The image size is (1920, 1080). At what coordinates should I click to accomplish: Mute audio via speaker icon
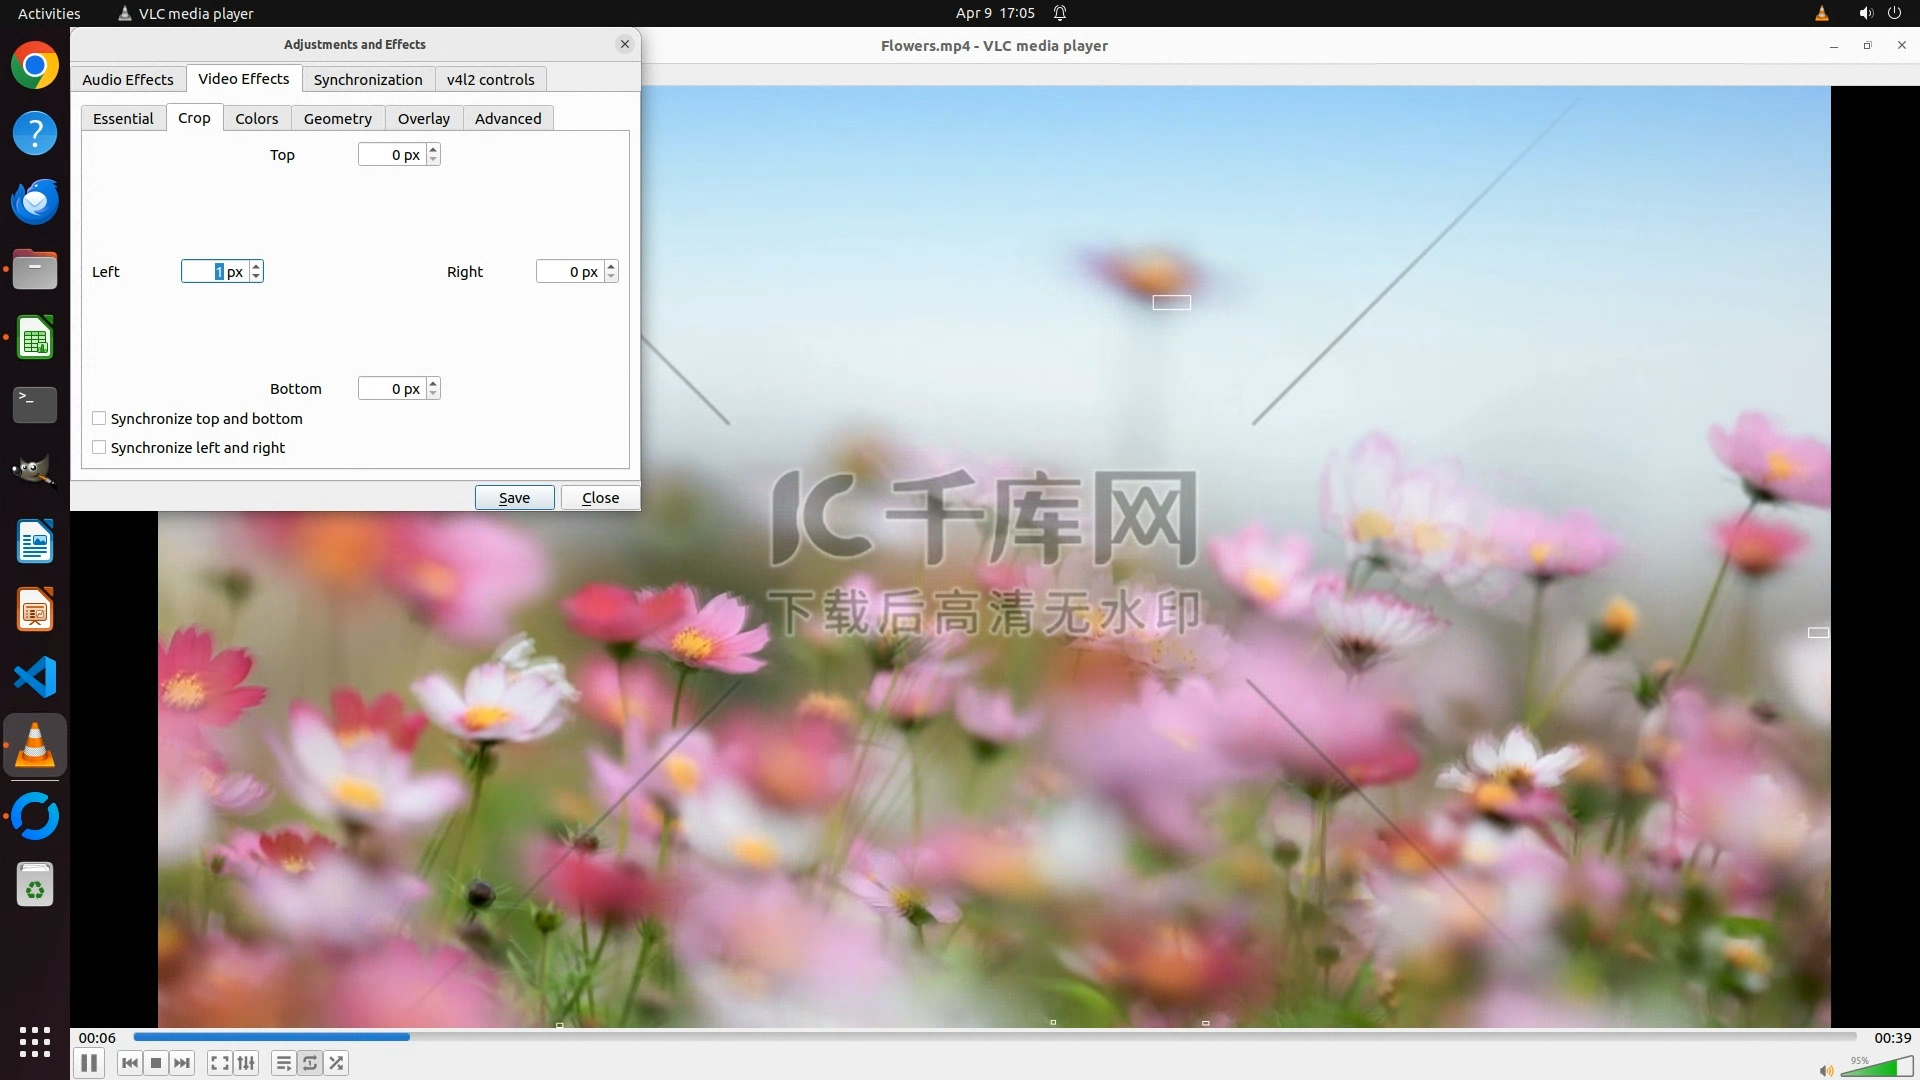pos(1826,1070)
